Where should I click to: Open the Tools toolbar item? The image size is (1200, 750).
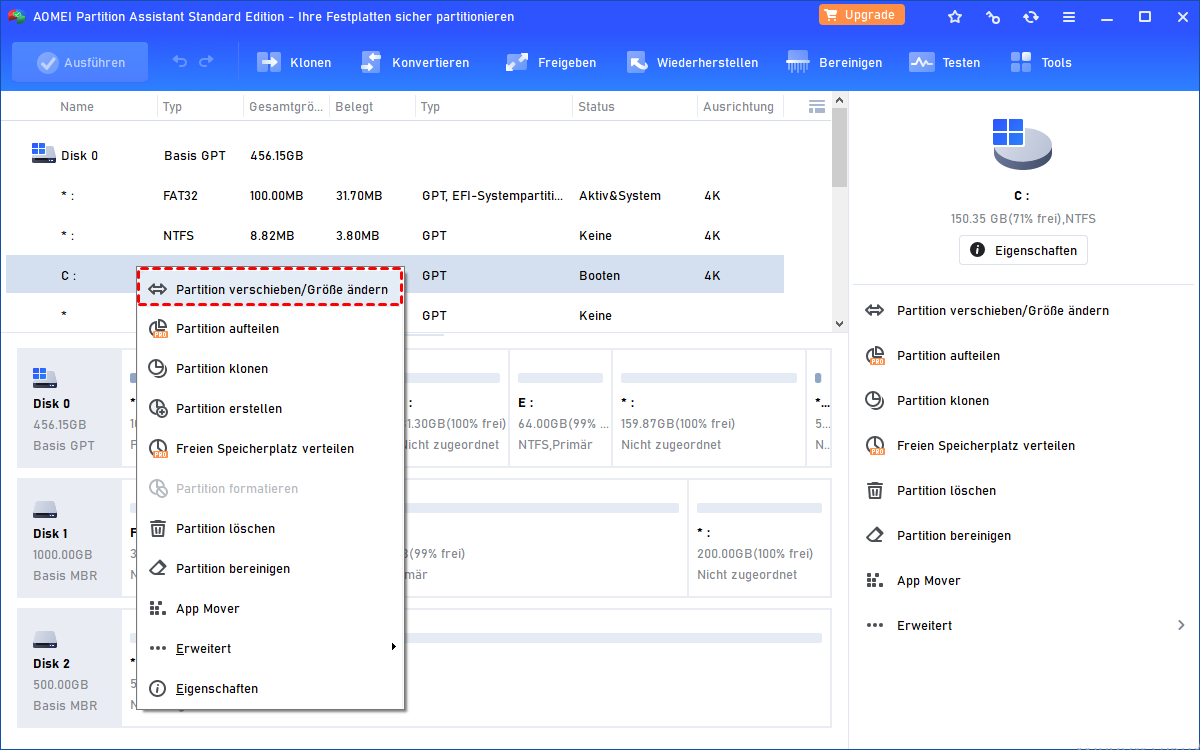[1040, 62]
